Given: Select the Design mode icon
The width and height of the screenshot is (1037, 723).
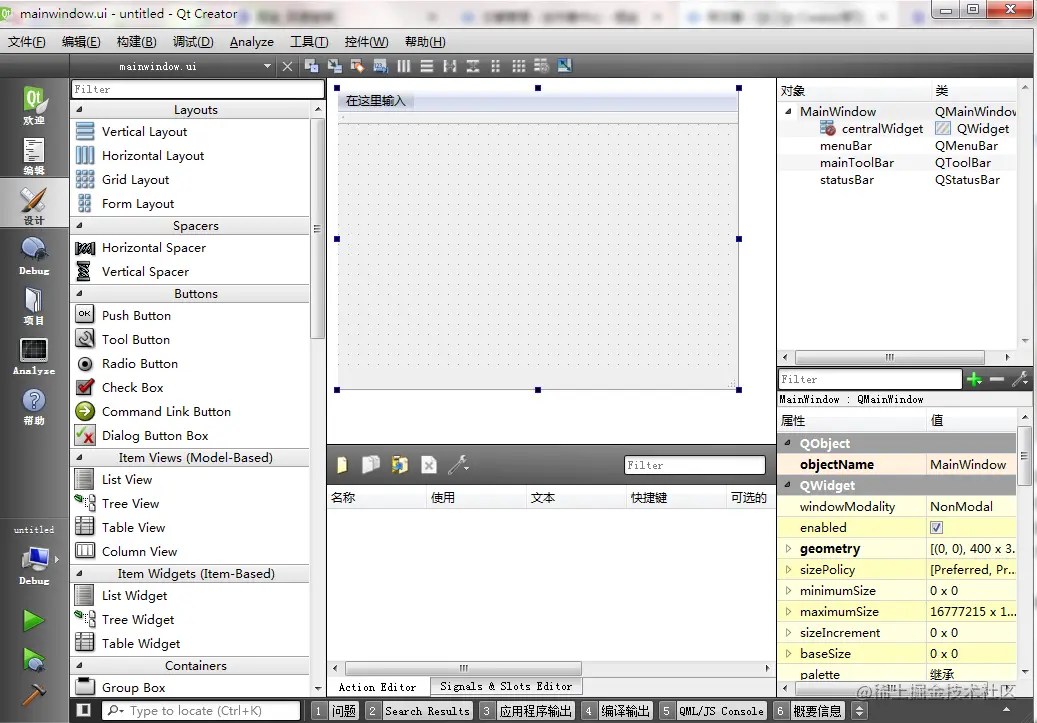Looking at the screenshot, I should coord(34,205).
